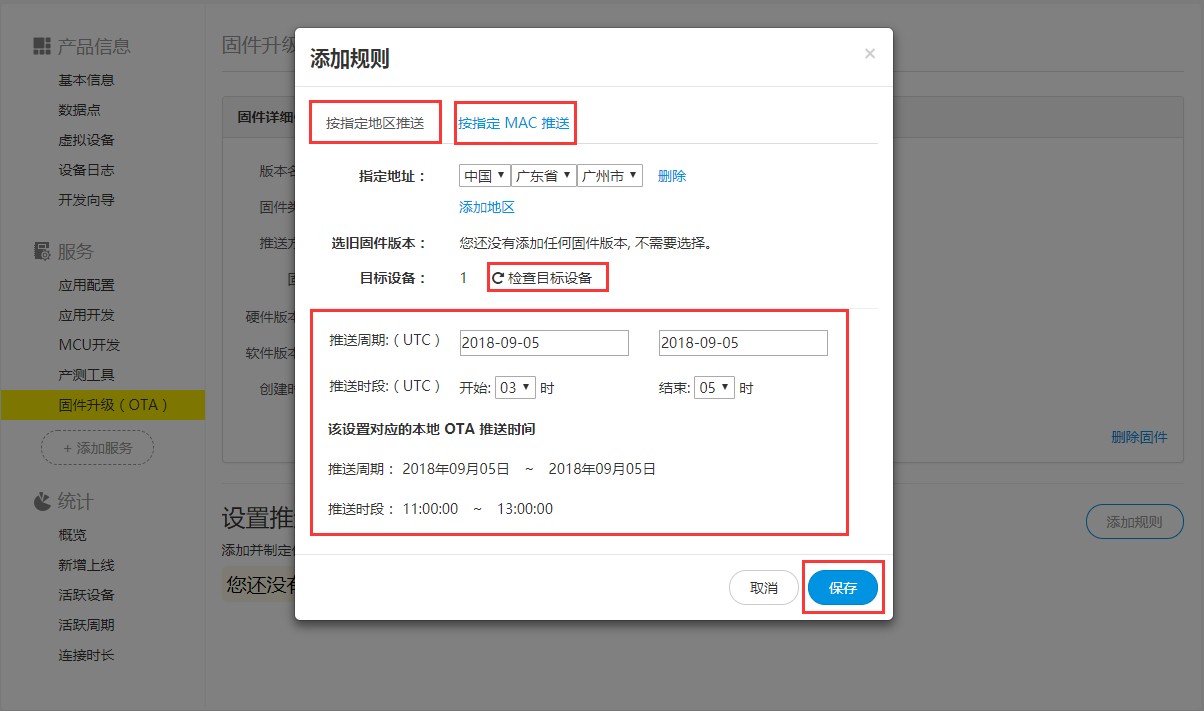
Task: Click the 产品信息 grid icon
Action: click(x=41, y=46)
